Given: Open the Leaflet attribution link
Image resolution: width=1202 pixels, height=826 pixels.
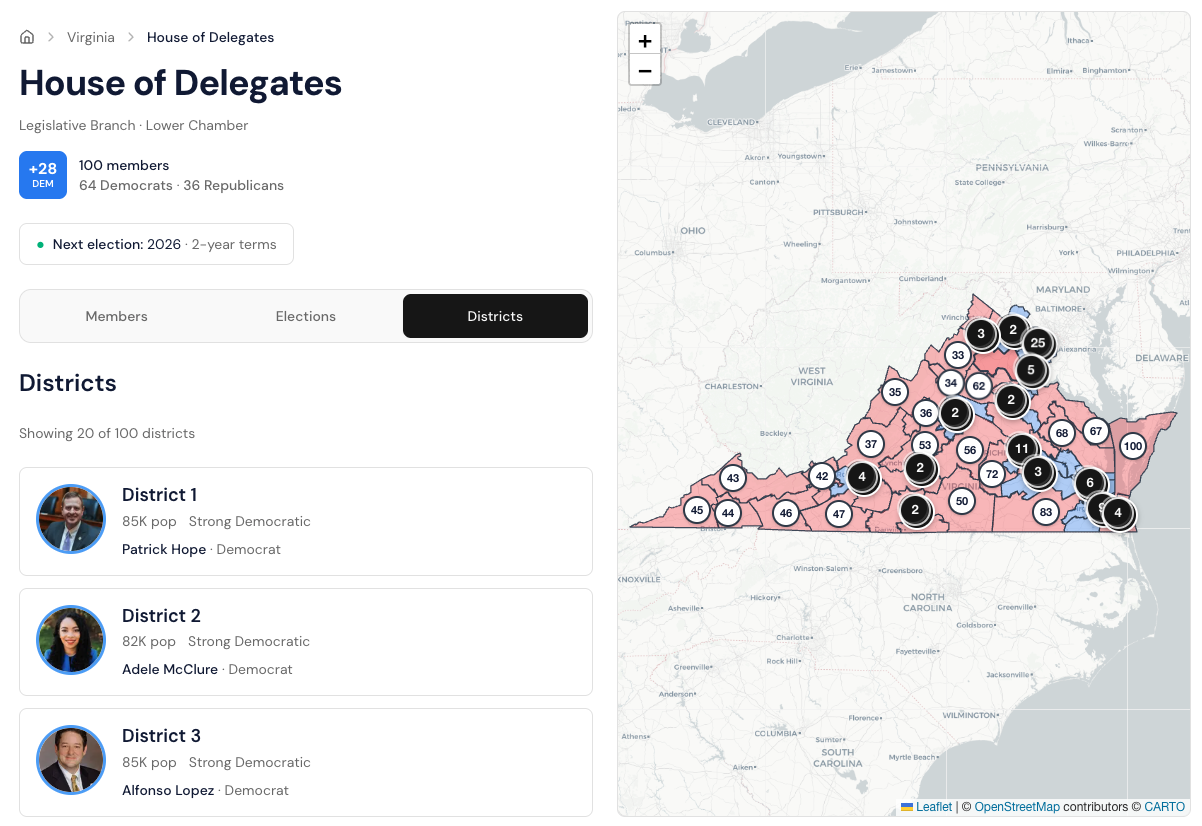Looking at the screenshot, I should (934, 807).
